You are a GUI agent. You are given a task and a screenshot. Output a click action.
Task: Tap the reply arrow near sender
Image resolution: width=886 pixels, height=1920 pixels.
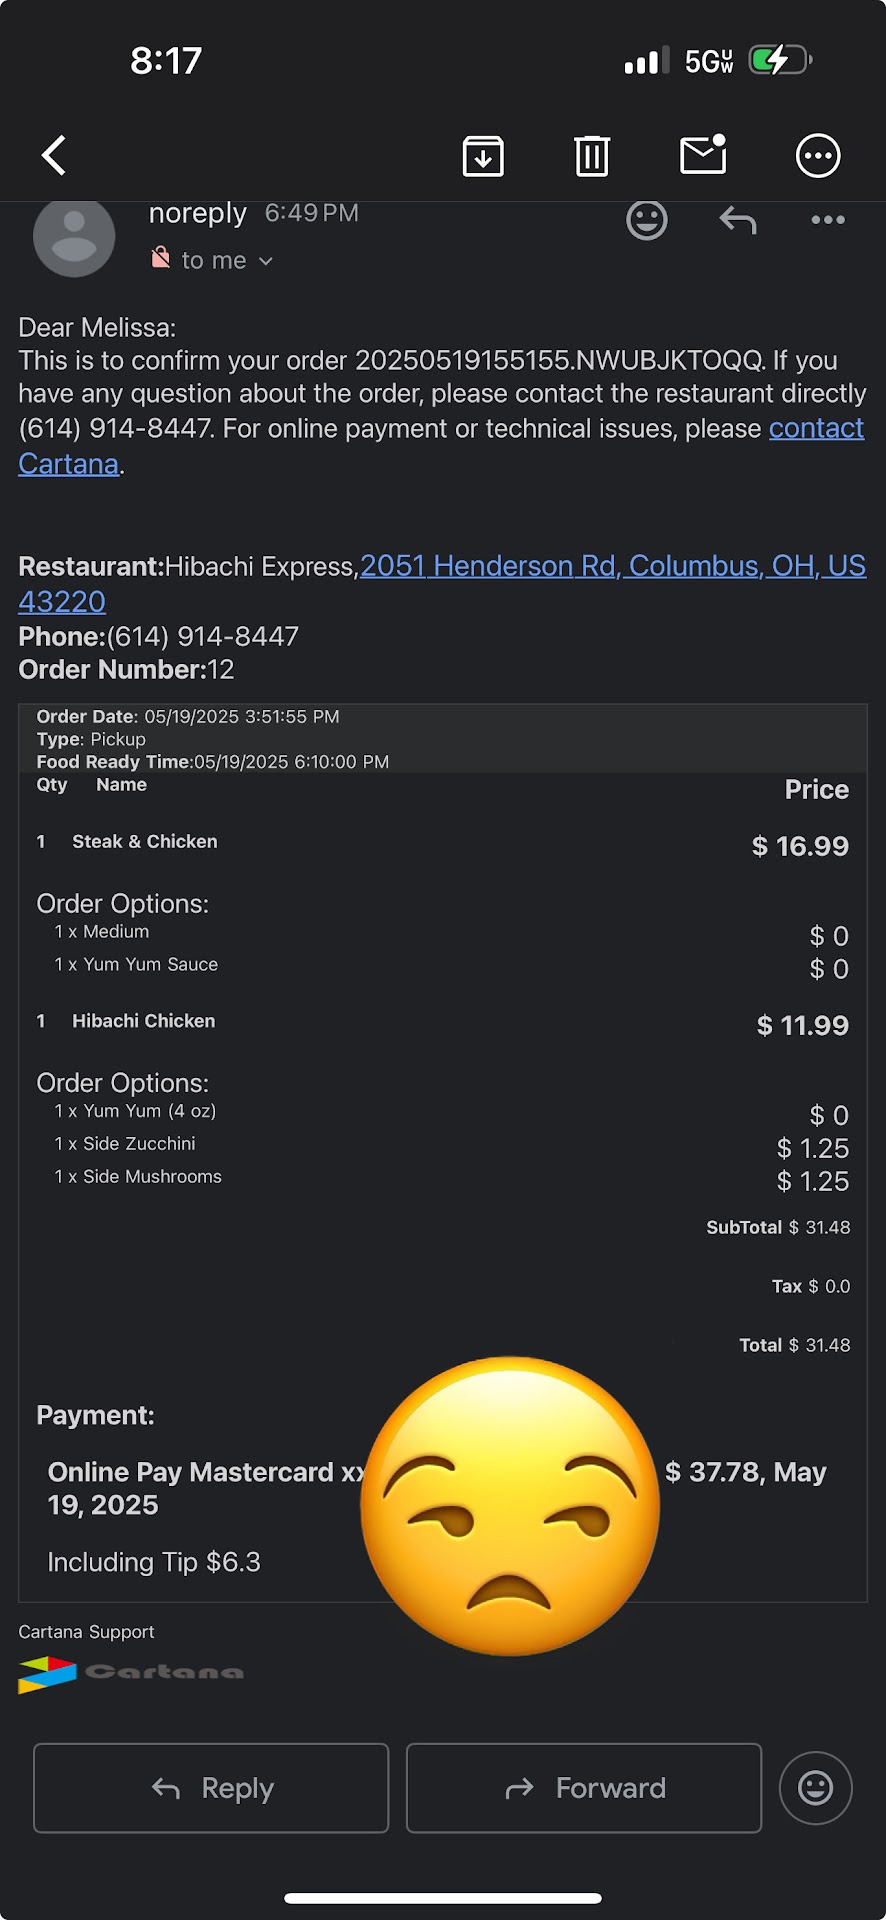(738, 220)
